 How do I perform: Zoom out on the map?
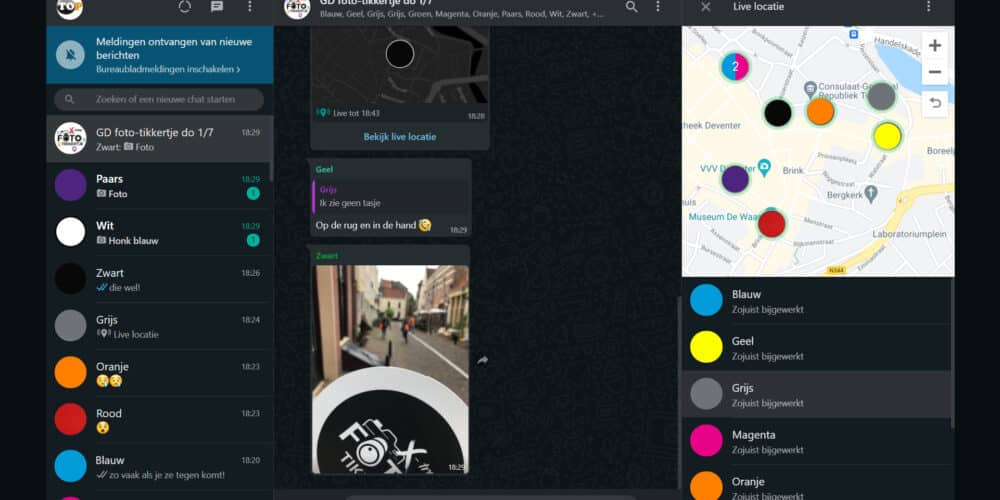[x=934, y=72]
